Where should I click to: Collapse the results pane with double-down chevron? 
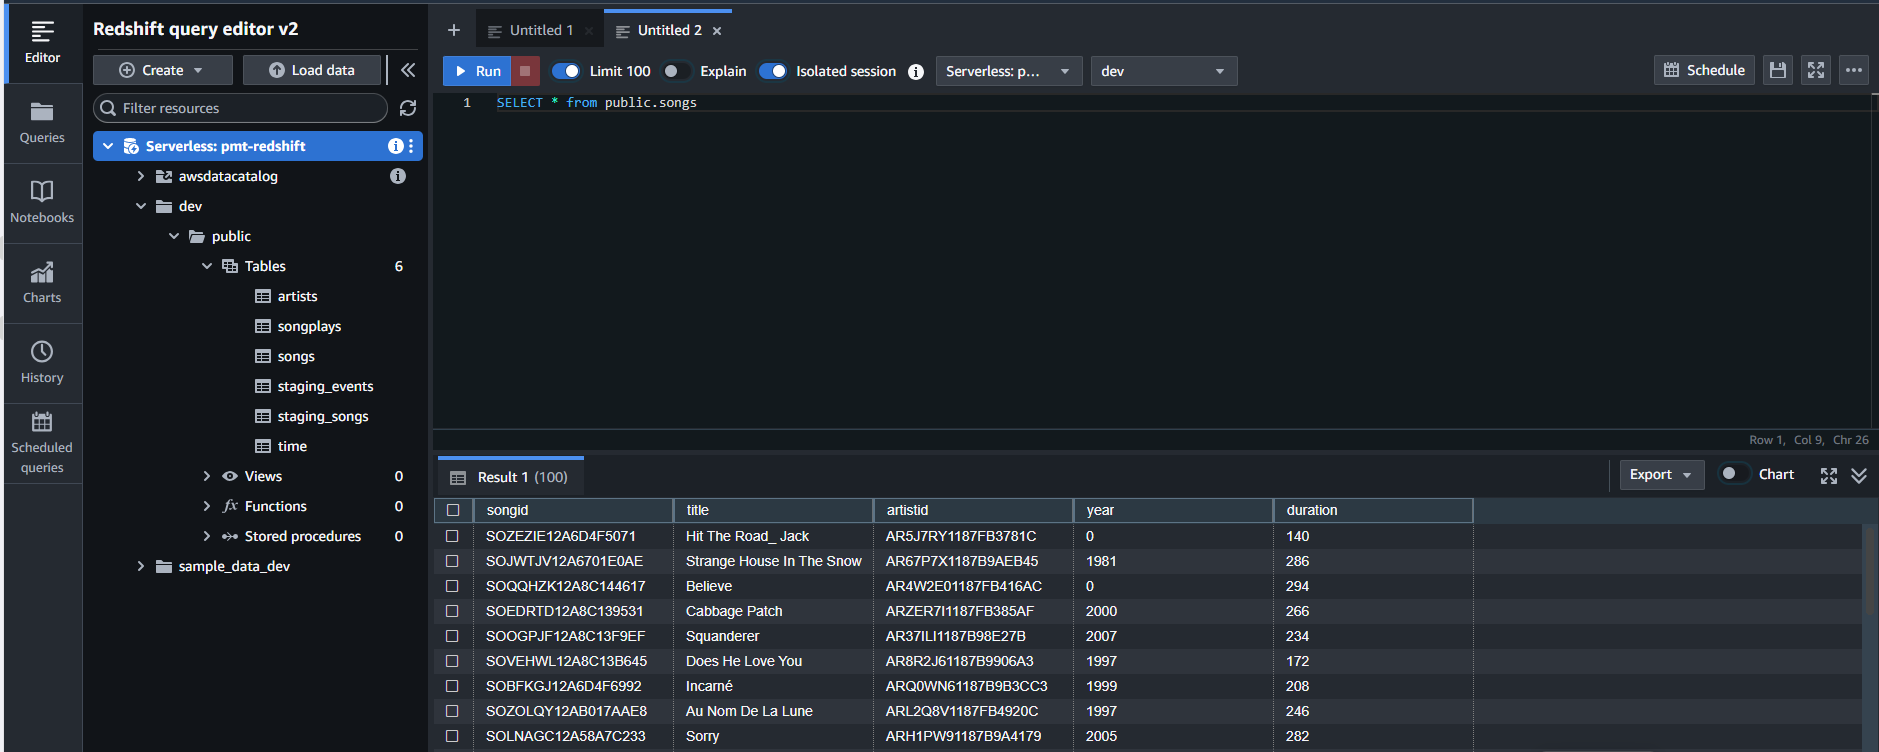pyautogui.click(x=1859, y=476)
